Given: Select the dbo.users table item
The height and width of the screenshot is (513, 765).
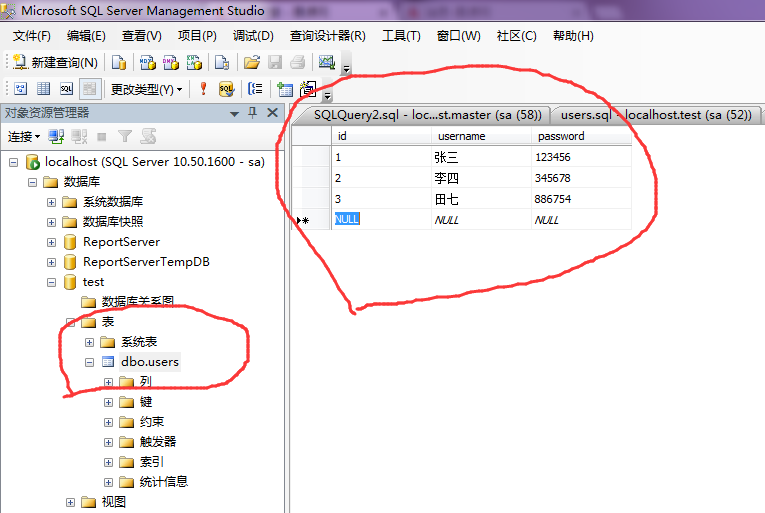Looking at the screenshot, I should coord(149,362).
